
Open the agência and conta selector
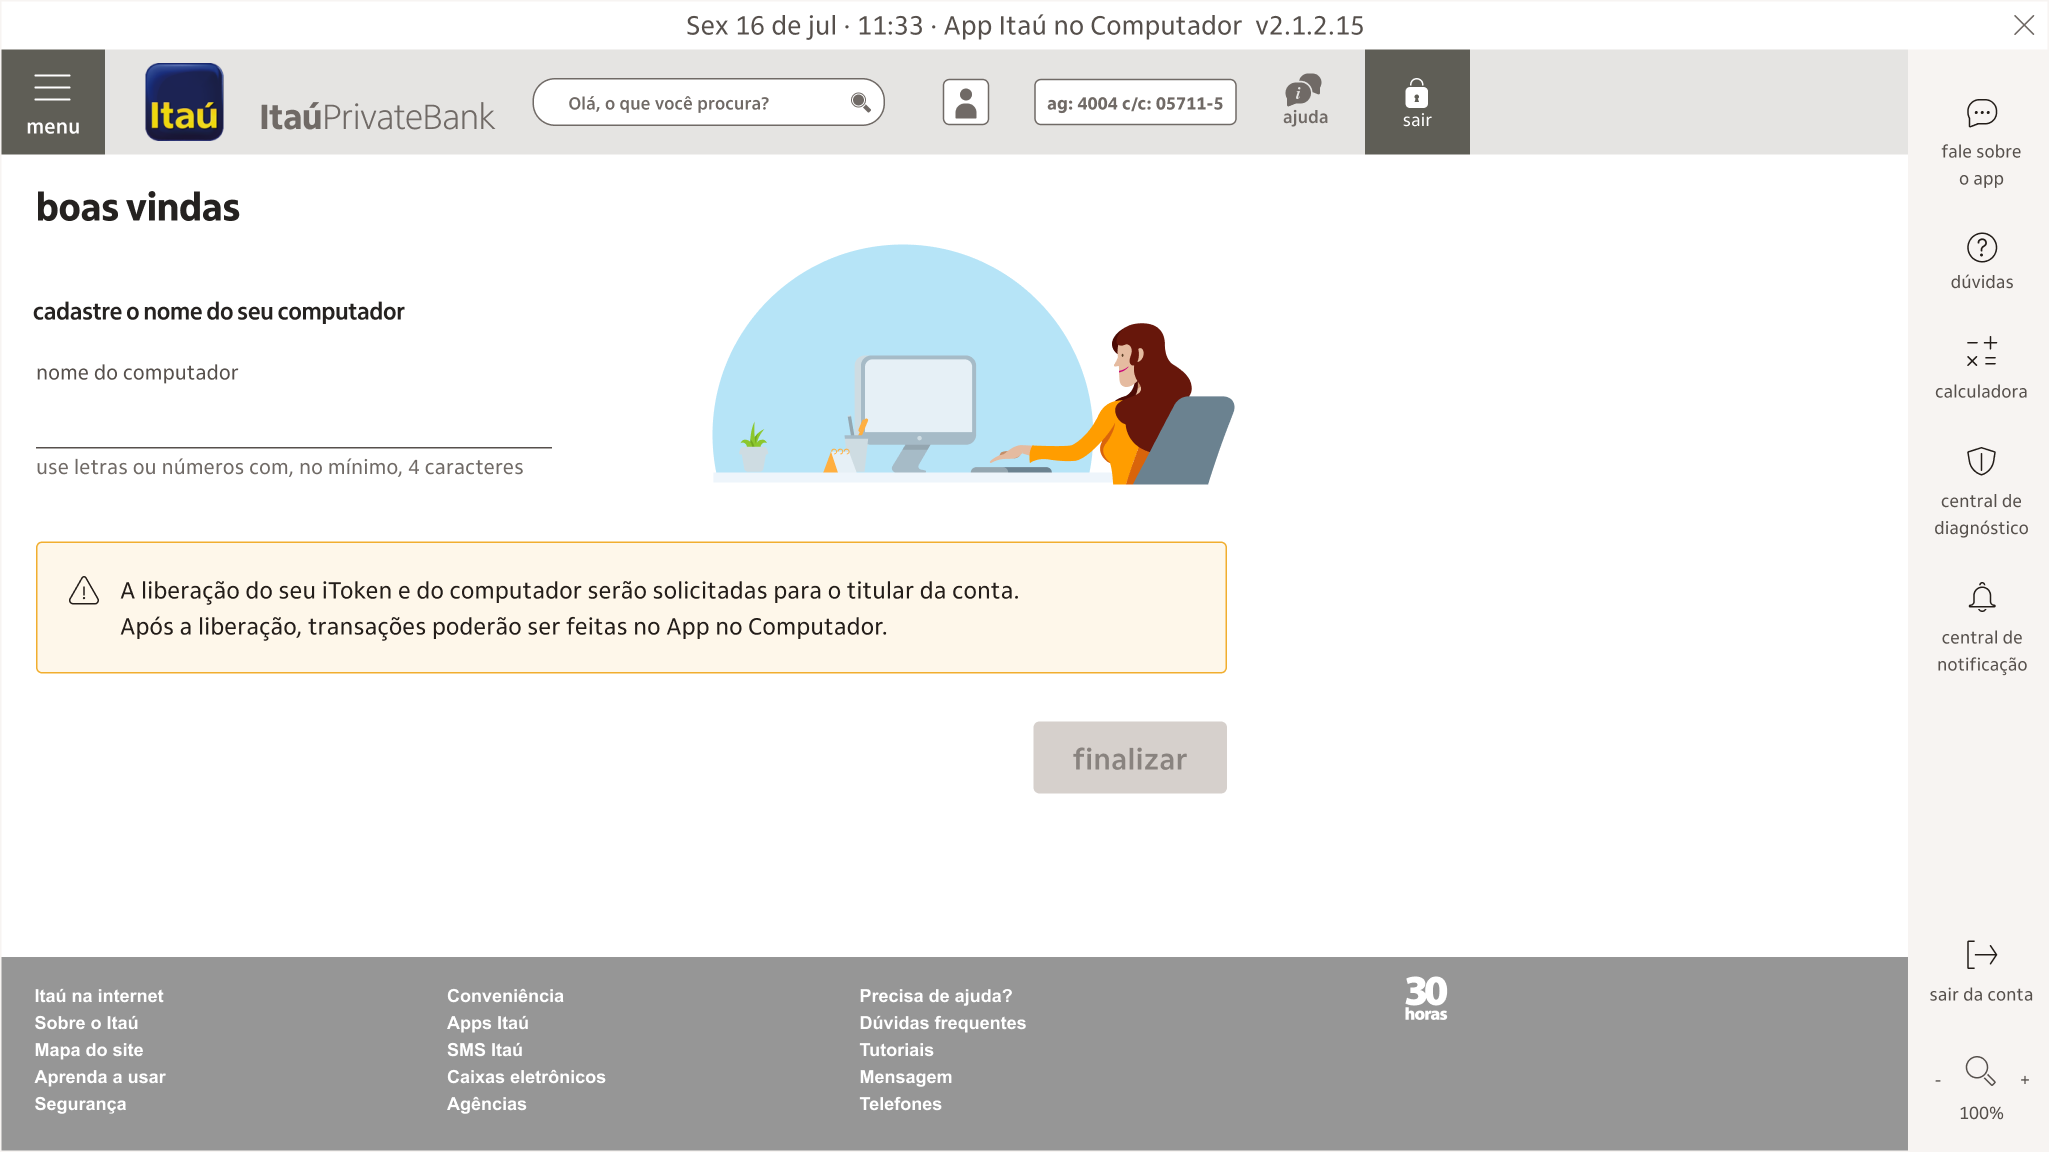pos(1135,102)
